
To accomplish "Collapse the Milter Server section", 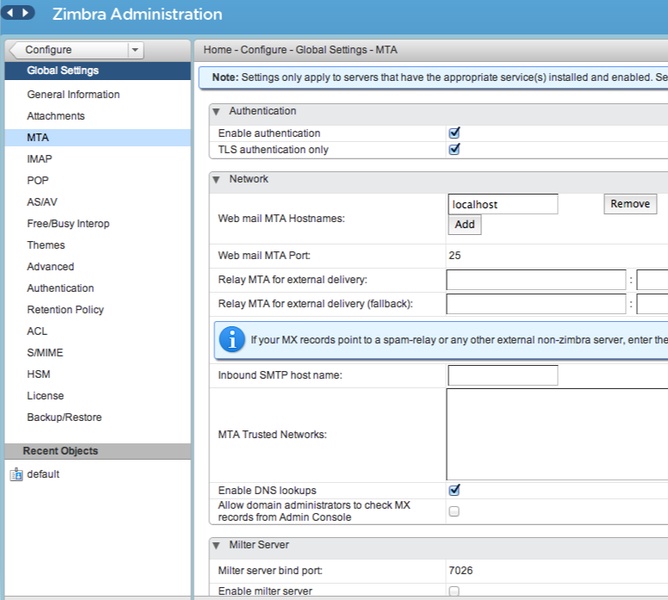I will pyautogui.click(x=217, y=545).
